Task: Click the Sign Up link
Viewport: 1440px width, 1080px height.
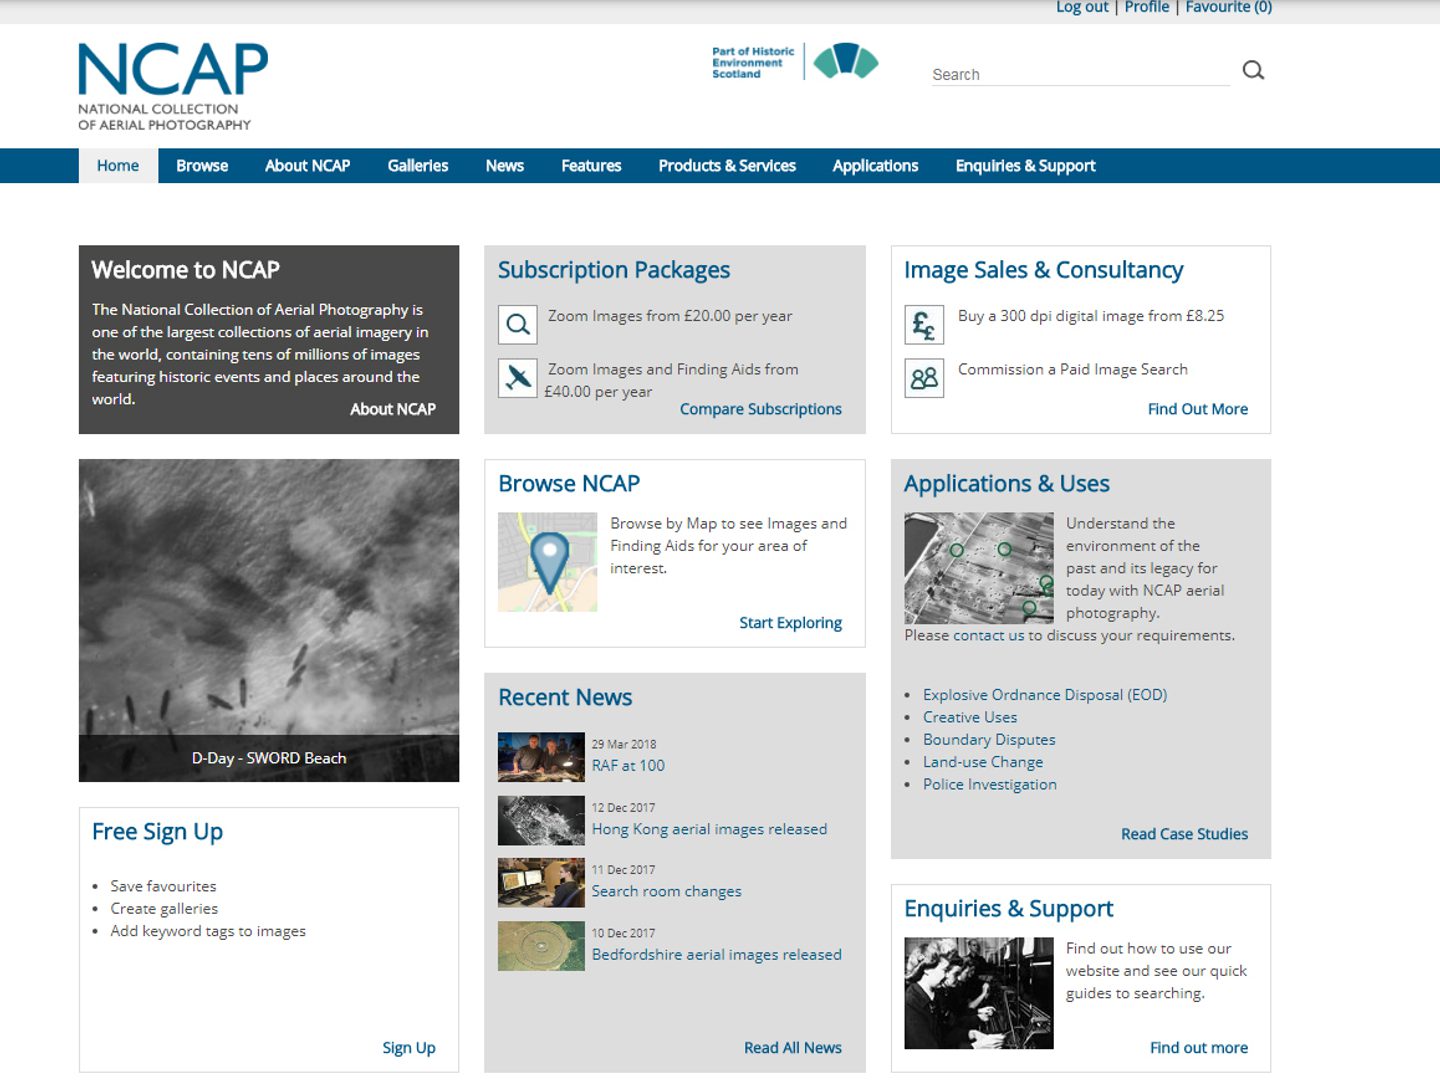Action: (x=409, y=1047)
